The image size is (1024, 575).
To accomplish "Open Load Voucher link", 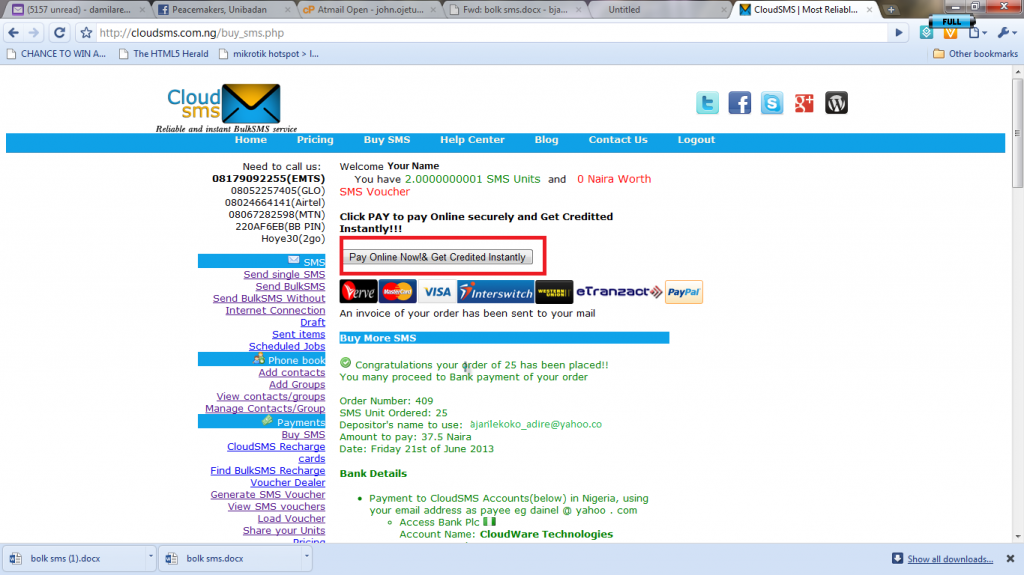I will pos(291,518).
